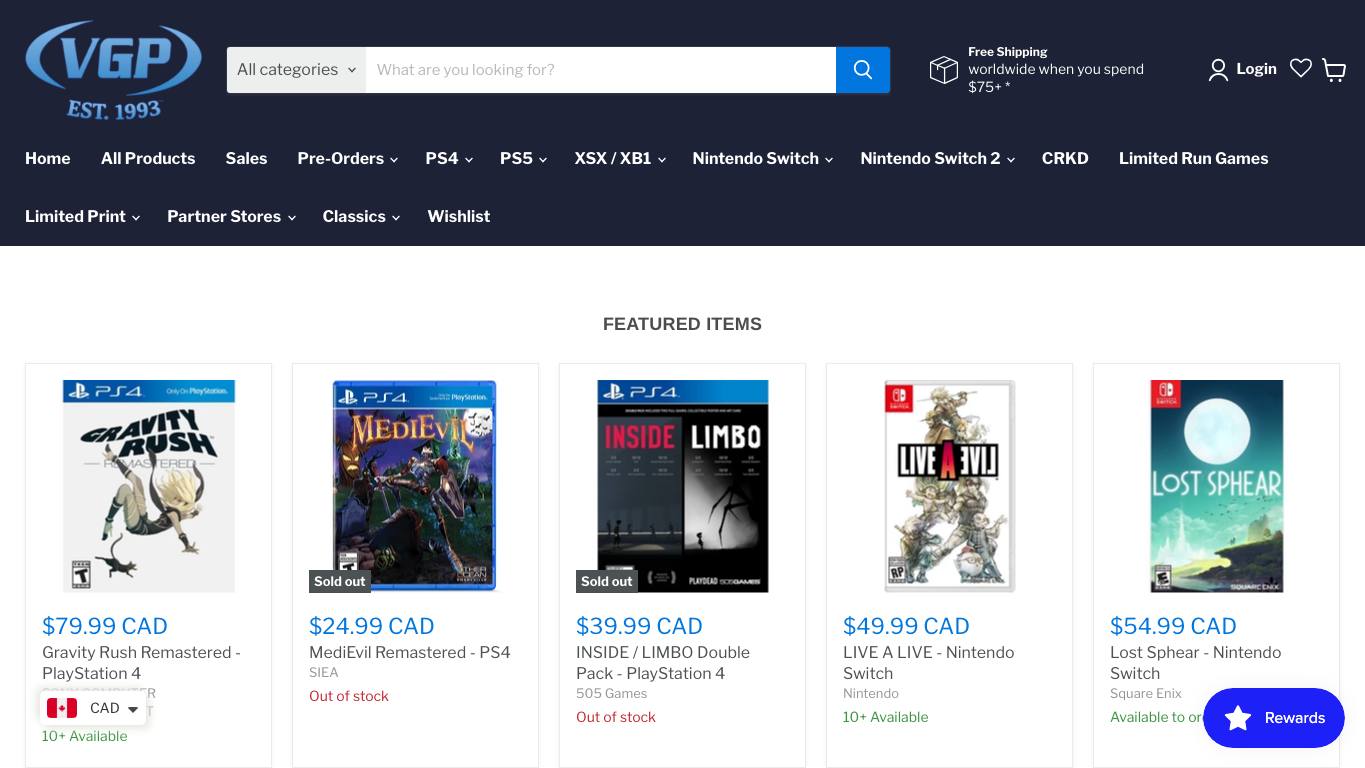Image resolution: width=1365 pixels, height=768 pixels.
Task: Open the MediEvil cover image
Action: click(x=415, y=486)
